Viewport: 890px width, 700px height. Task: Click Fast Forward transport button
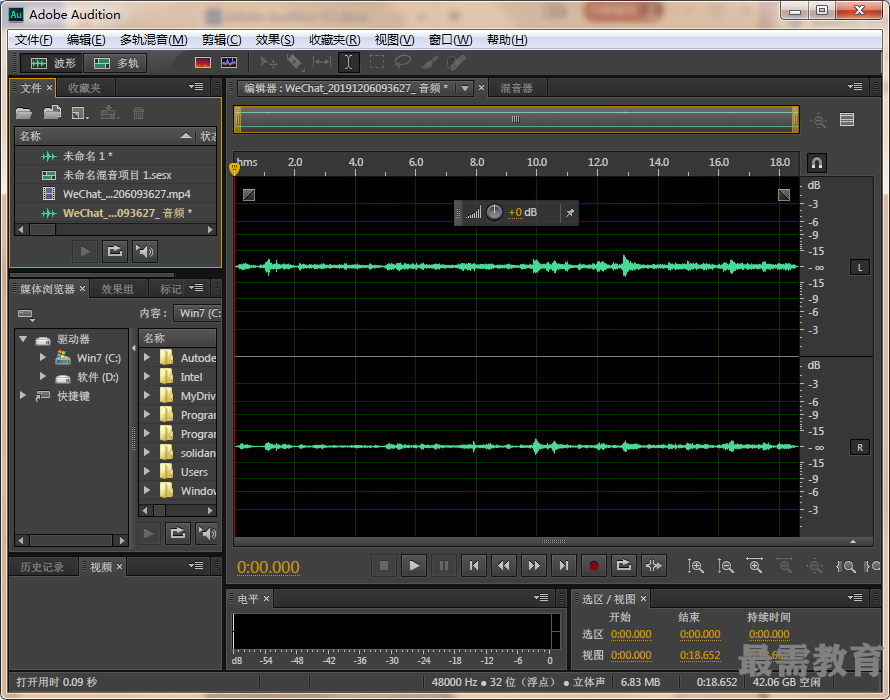534,565
